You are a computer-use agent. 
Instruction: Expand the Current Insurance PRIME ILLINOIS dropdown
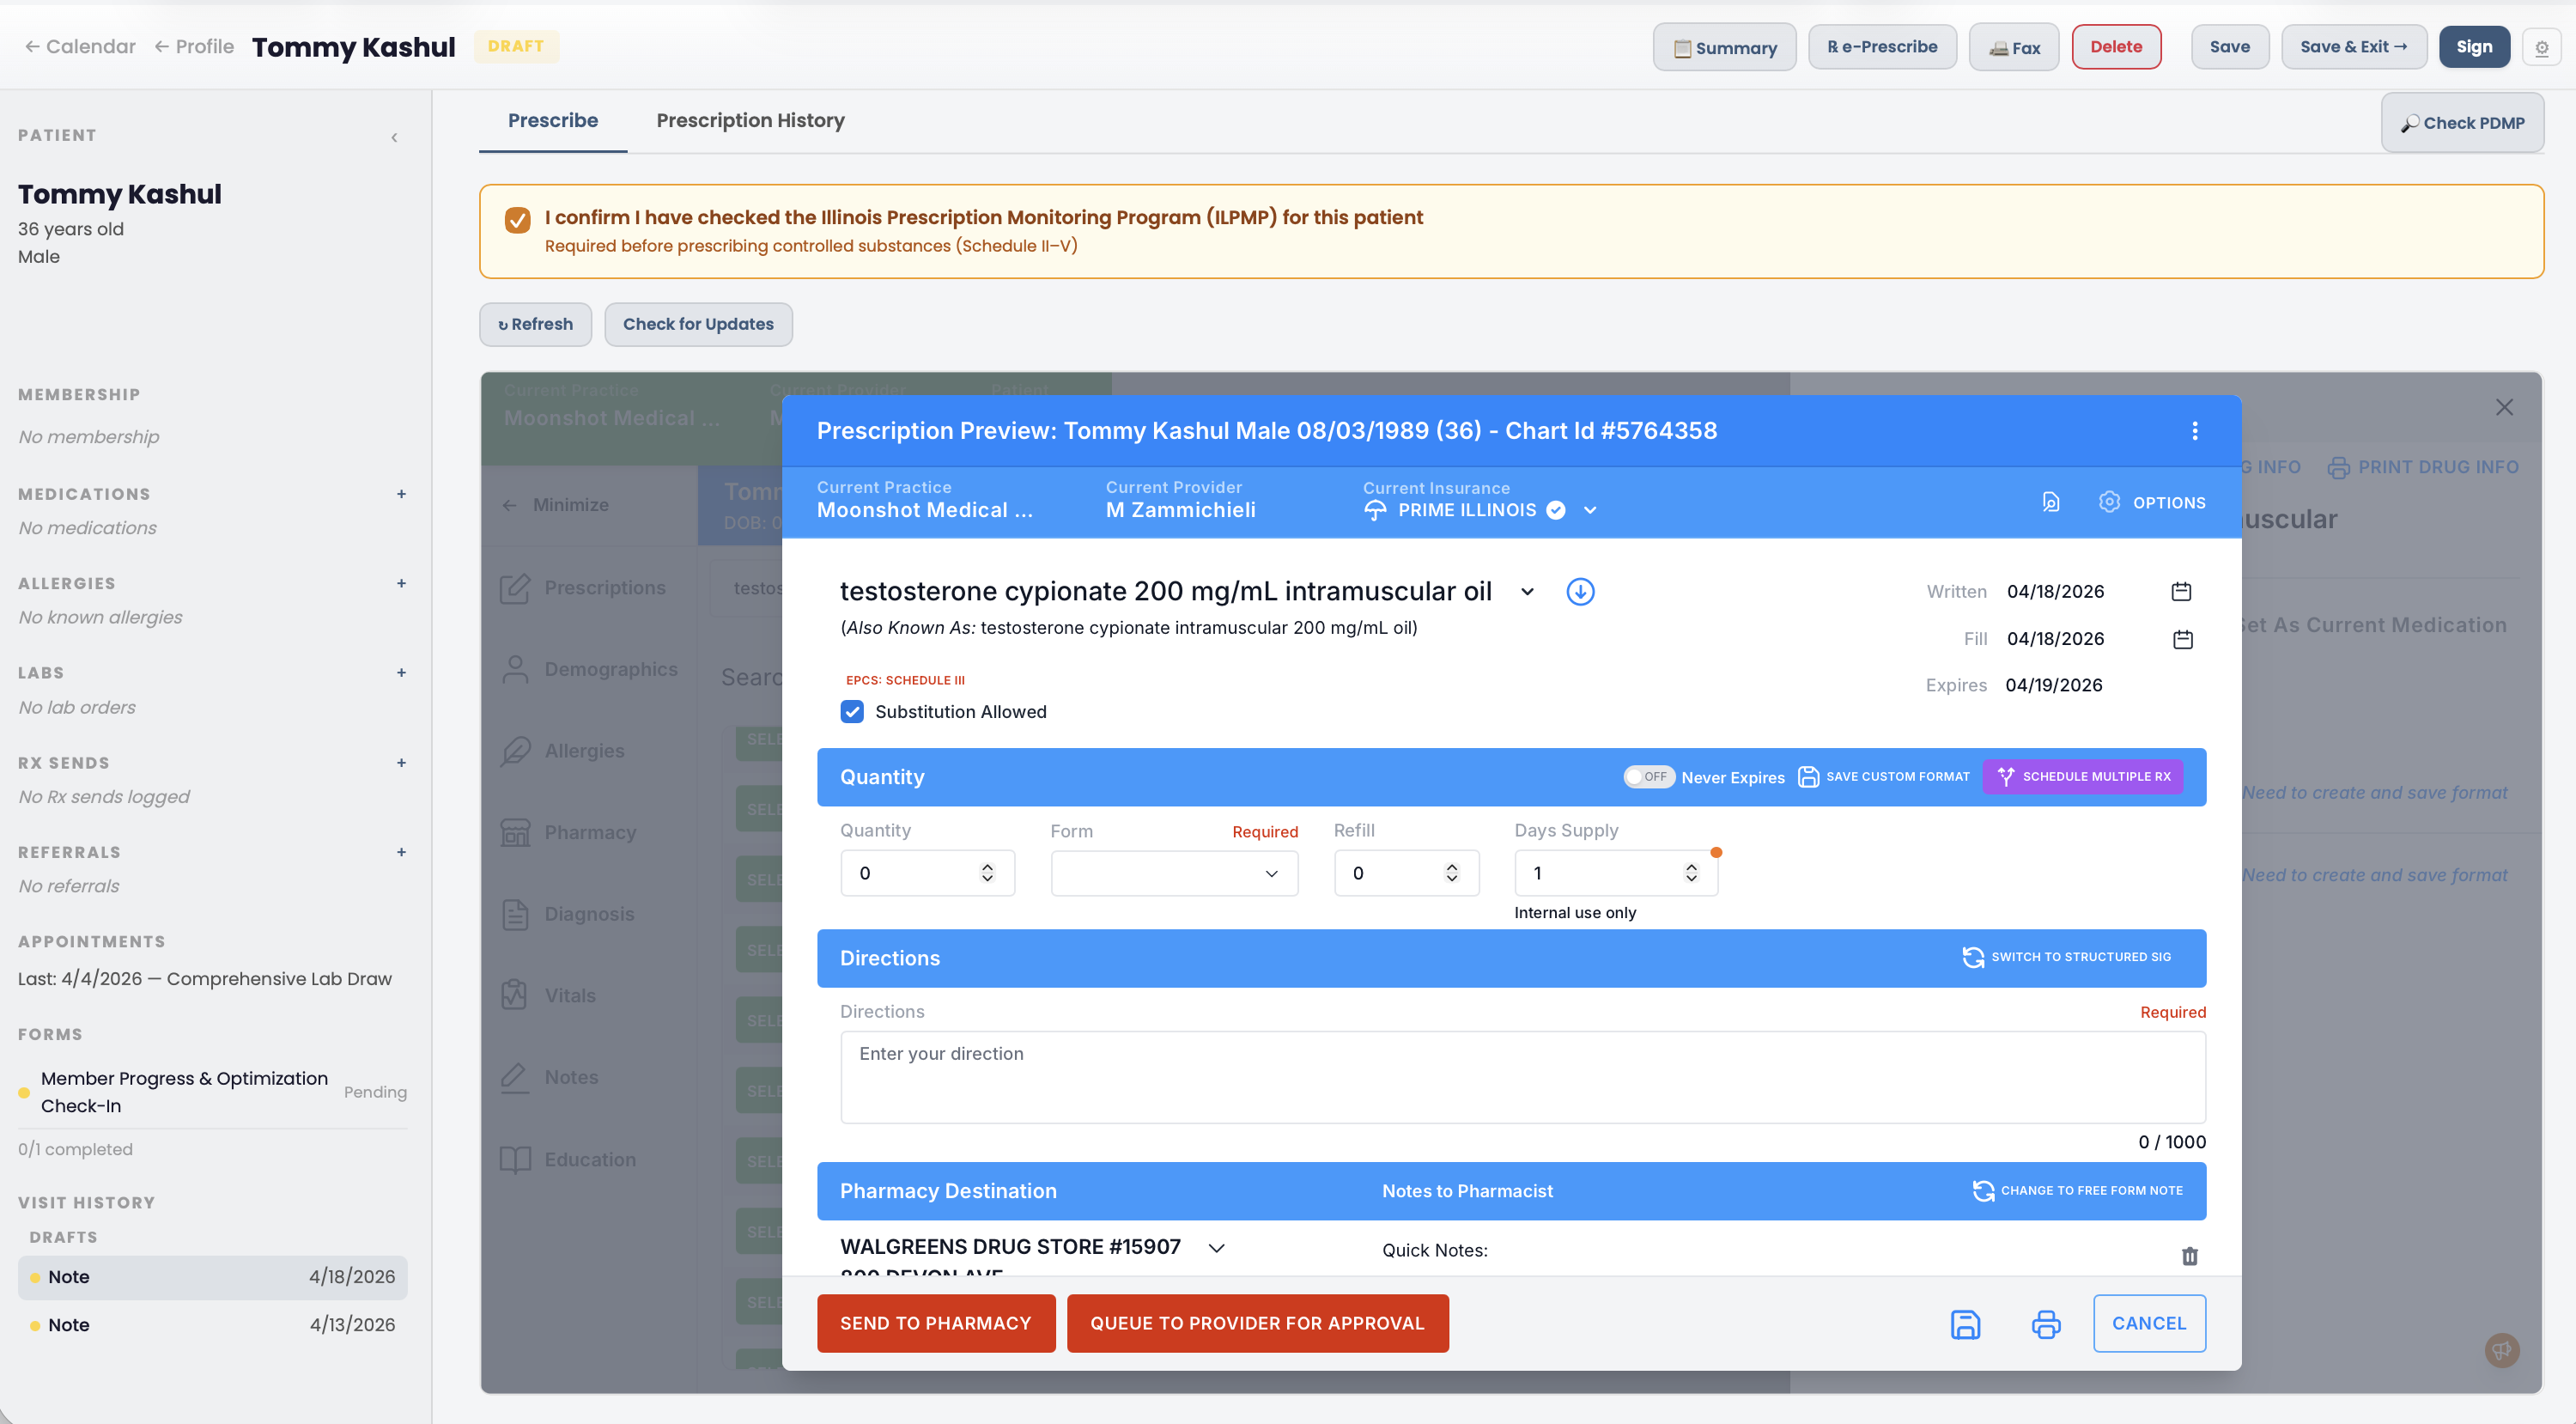[x=1590, y=510]
